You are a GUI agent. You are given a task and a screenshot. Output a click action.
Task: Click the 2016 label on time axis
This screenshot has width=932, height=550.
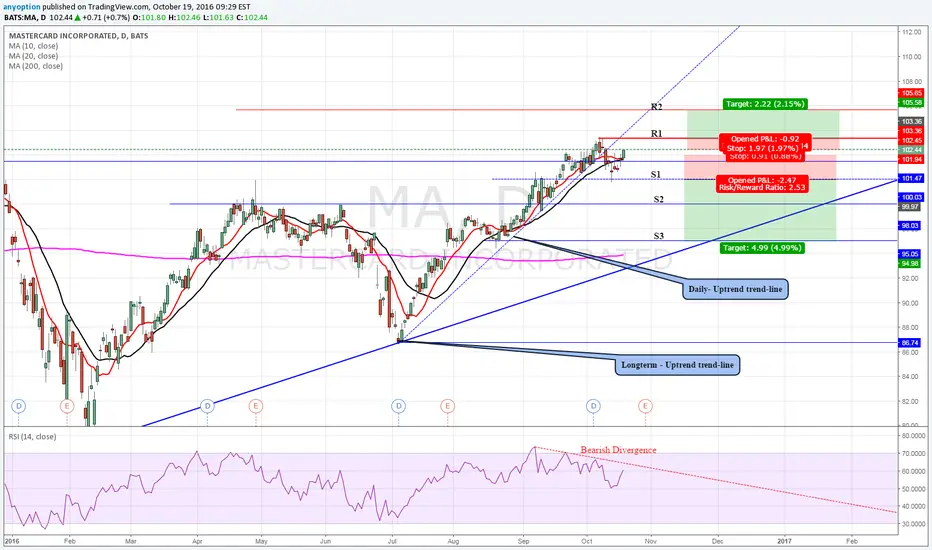[x=12, y=542]
